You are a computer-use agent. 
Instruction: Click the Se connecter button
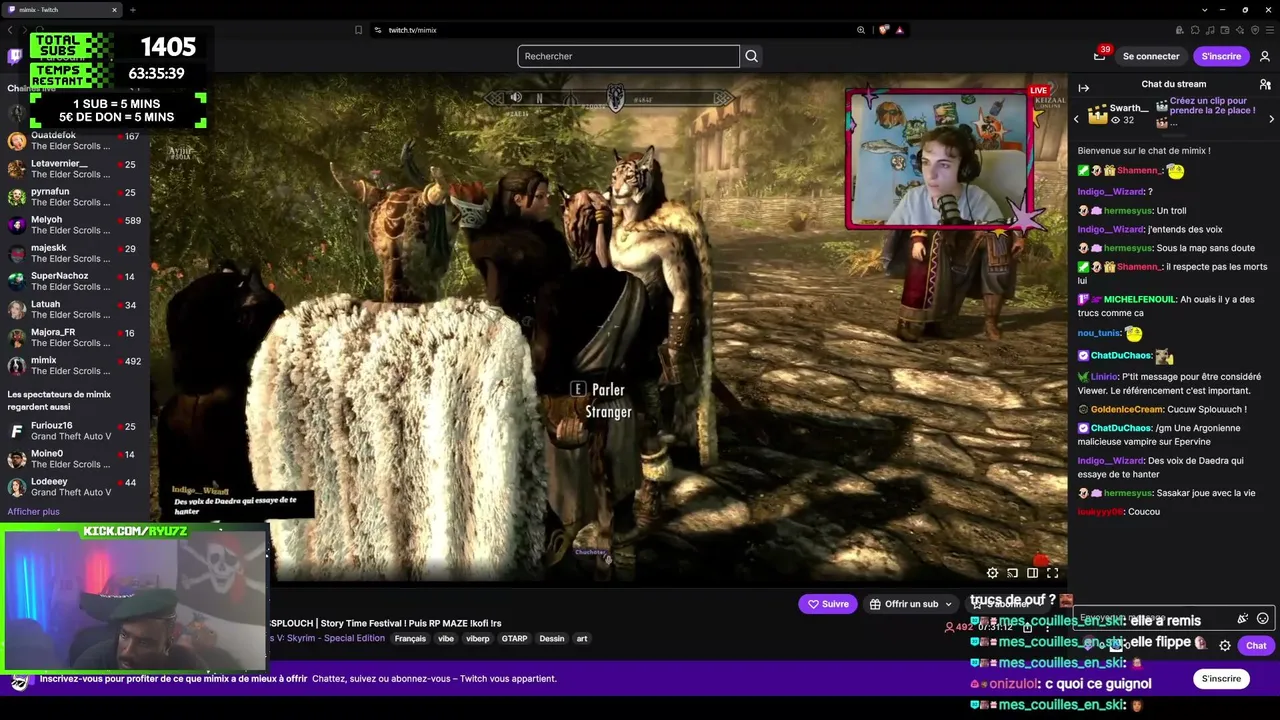1151,56
